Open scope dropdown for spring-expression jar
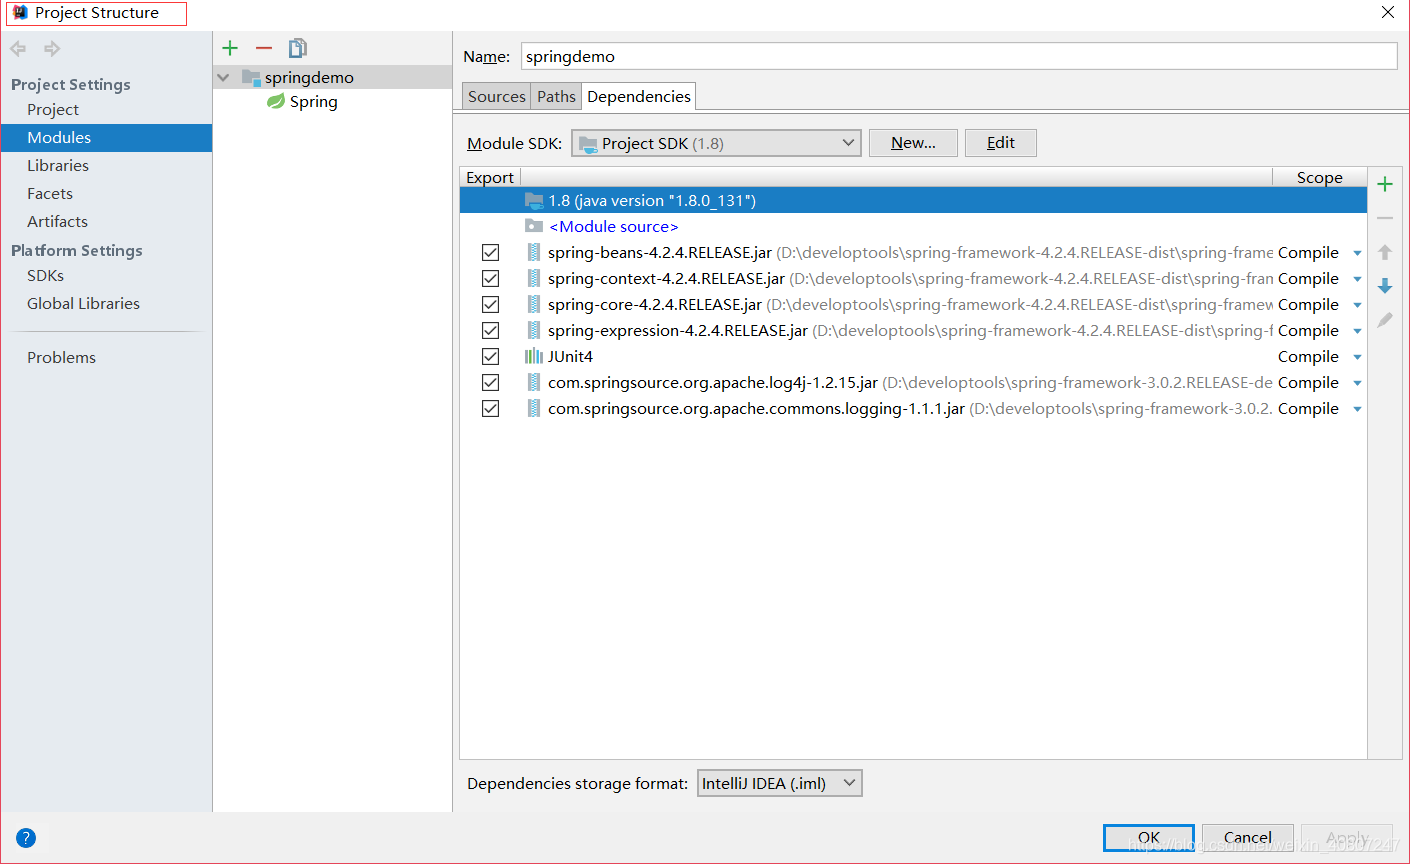This screenshot has height=864, width=1410. tap(1357, 331)
